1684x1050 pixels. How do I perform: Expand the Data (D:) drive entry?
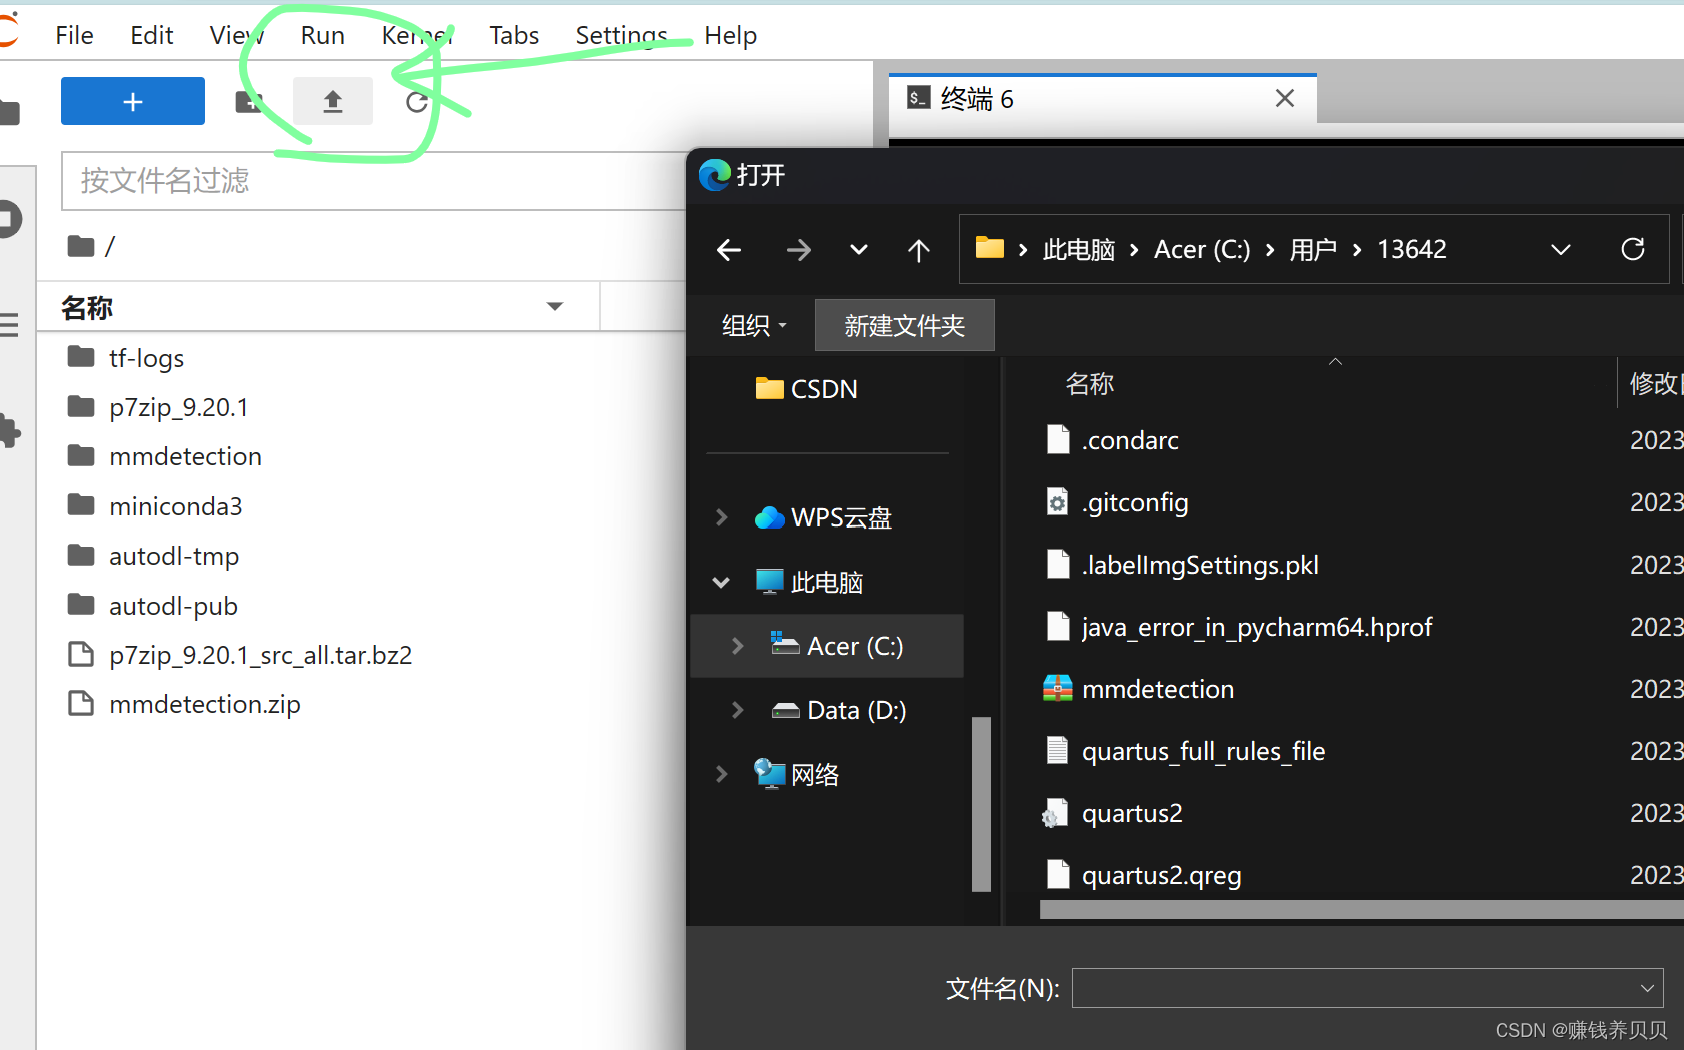pyautogui.click(x=737, y=710)
